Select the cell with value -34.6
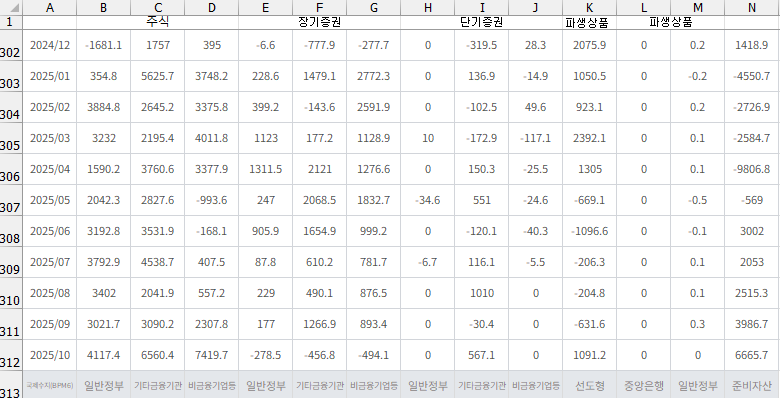Viewport: 780px width, 398px height. coord(427,200)
